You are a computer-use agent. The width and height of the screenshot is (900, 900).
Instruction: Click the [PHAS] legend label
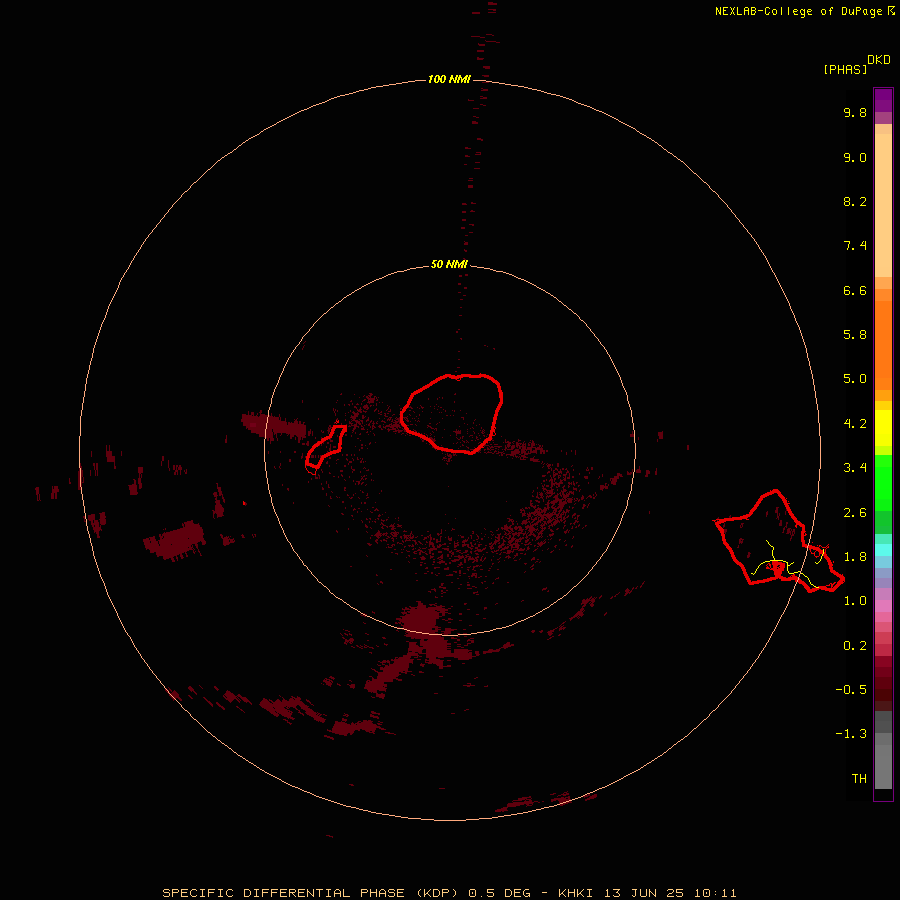pos(845,69)
